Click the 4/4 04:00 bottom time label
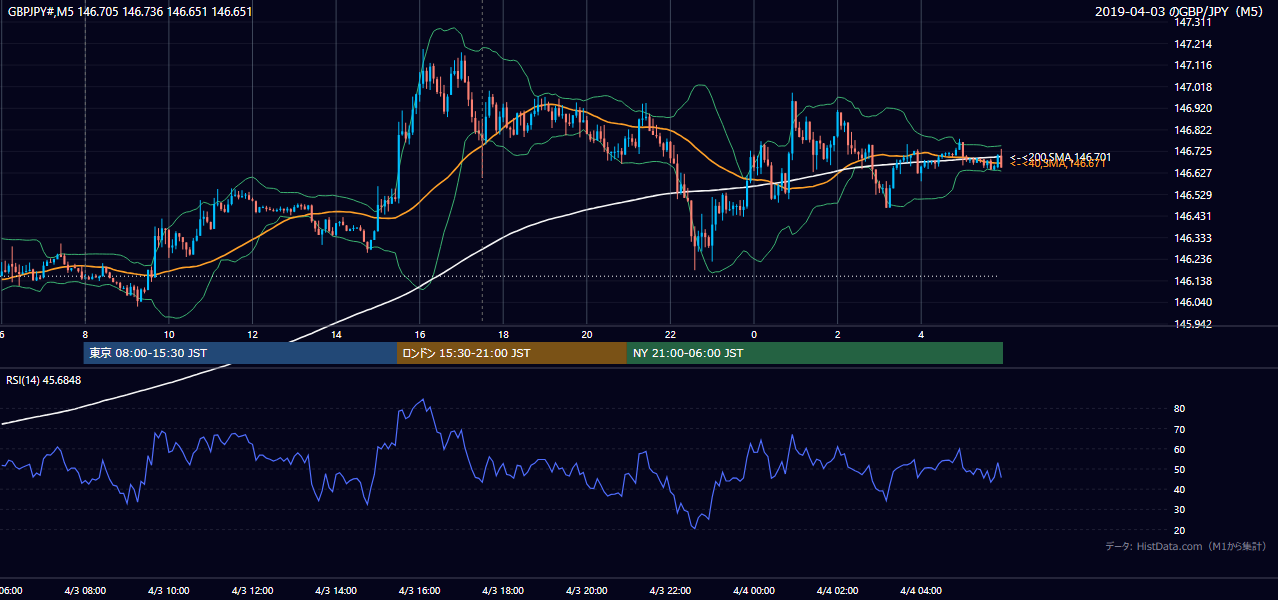 click(x=922, y=591)
